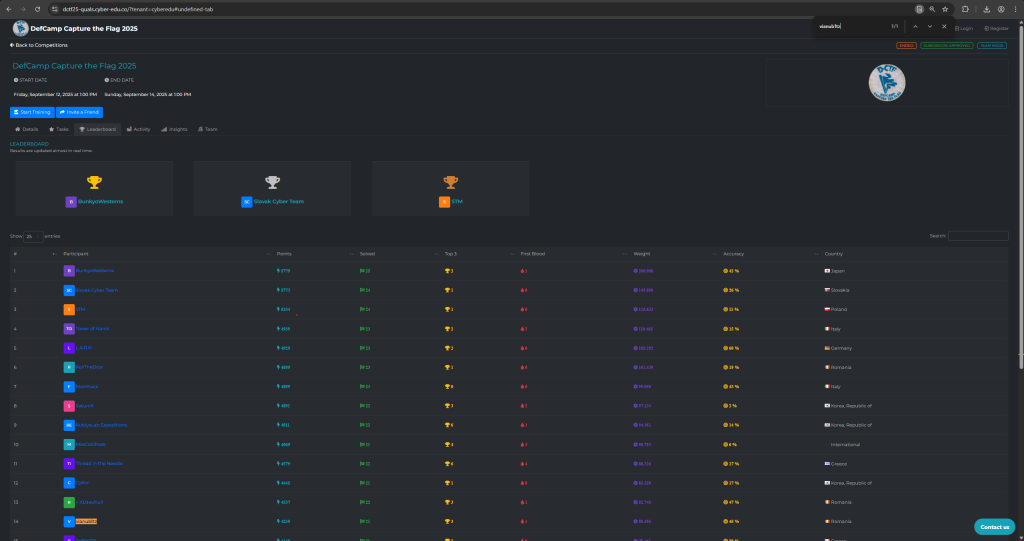Focus the leaderboard Search input field
This screenshot has width=1024, height=541.
(x=978, y=236)
